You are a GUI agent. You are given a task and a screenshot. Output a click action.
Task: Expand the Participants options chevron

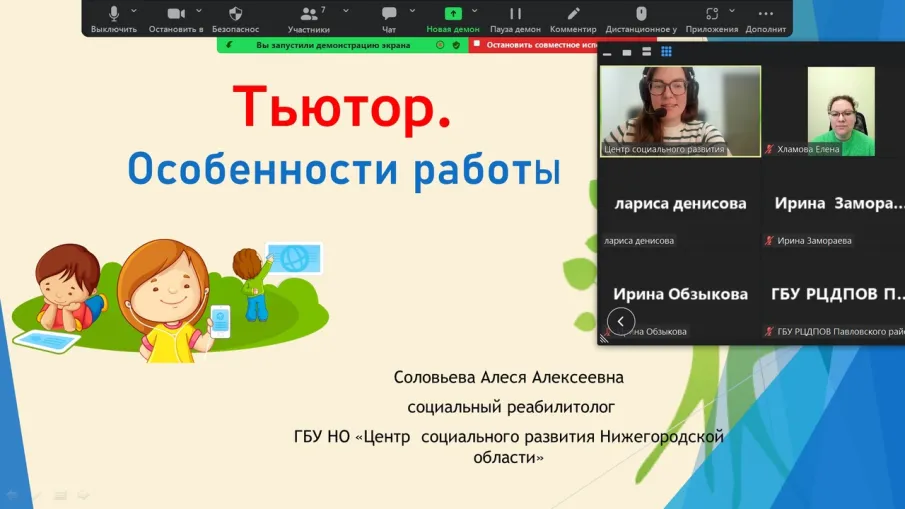click(346, 10)
